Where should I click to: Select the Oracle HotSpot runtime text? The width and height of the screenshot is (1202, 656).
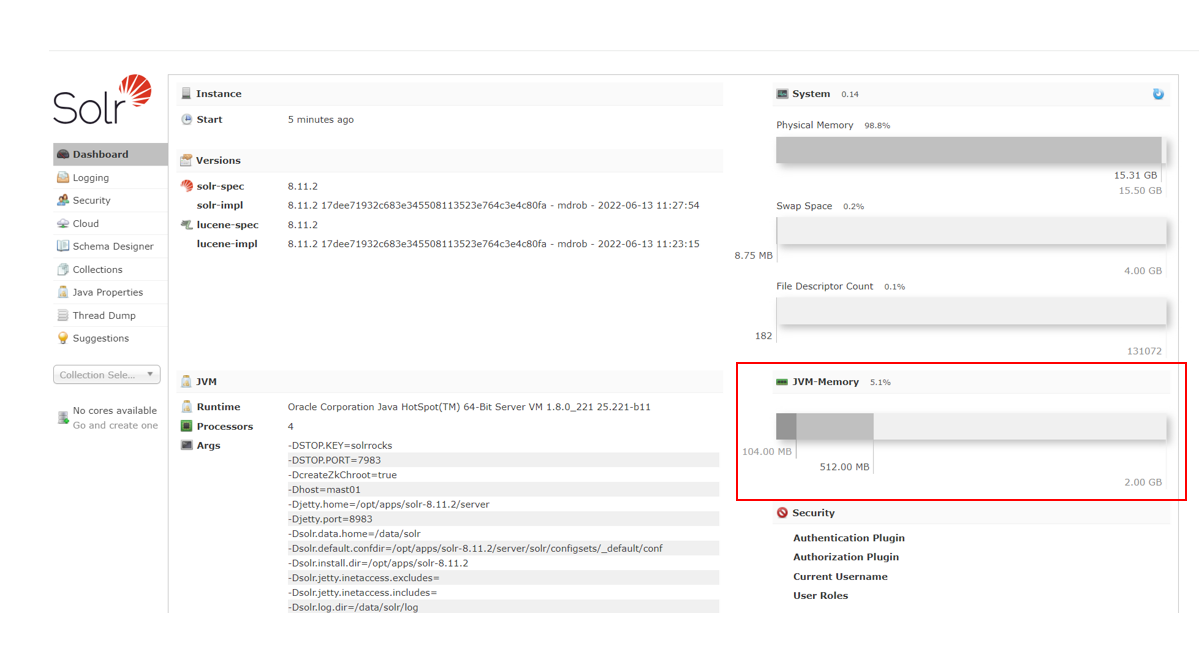[x=469, y=407]
